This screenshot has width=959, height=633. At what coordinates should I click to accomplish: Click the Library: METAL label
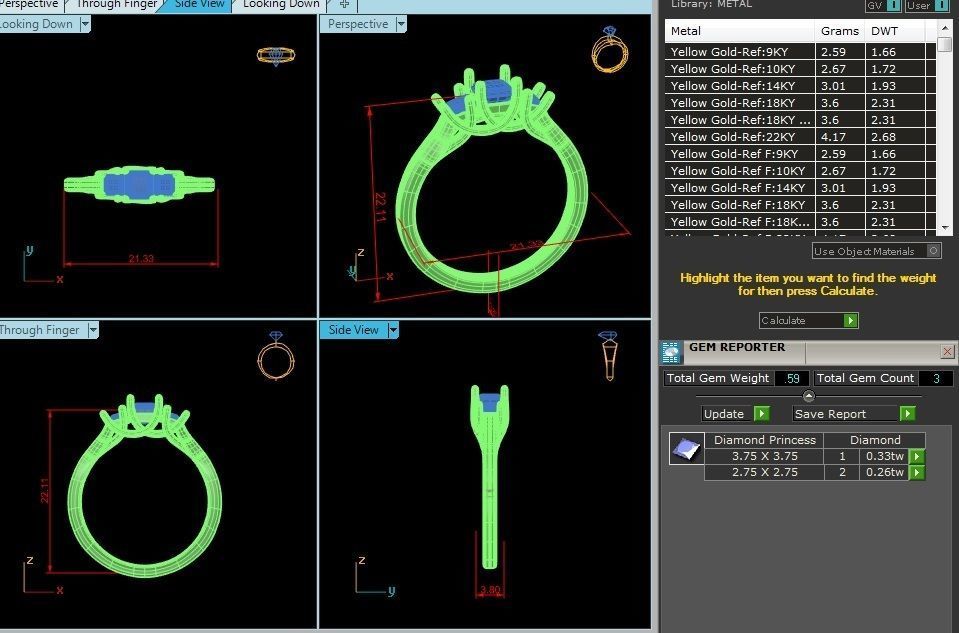[x=711, y=4]
